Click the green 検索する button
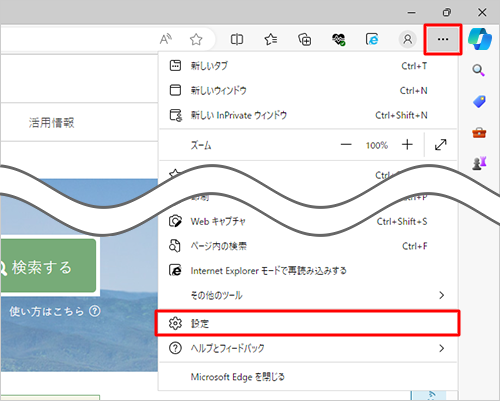 48,266
